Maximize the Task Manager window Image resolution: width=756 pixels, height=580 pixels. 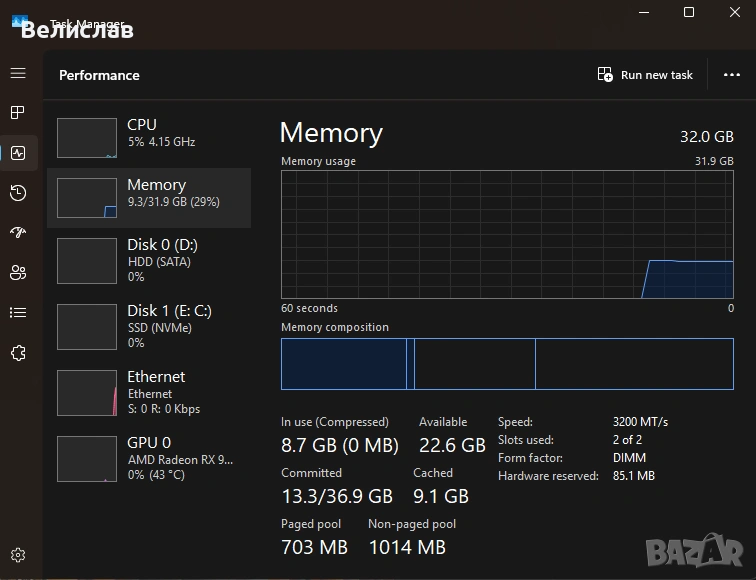pos(689,12)
